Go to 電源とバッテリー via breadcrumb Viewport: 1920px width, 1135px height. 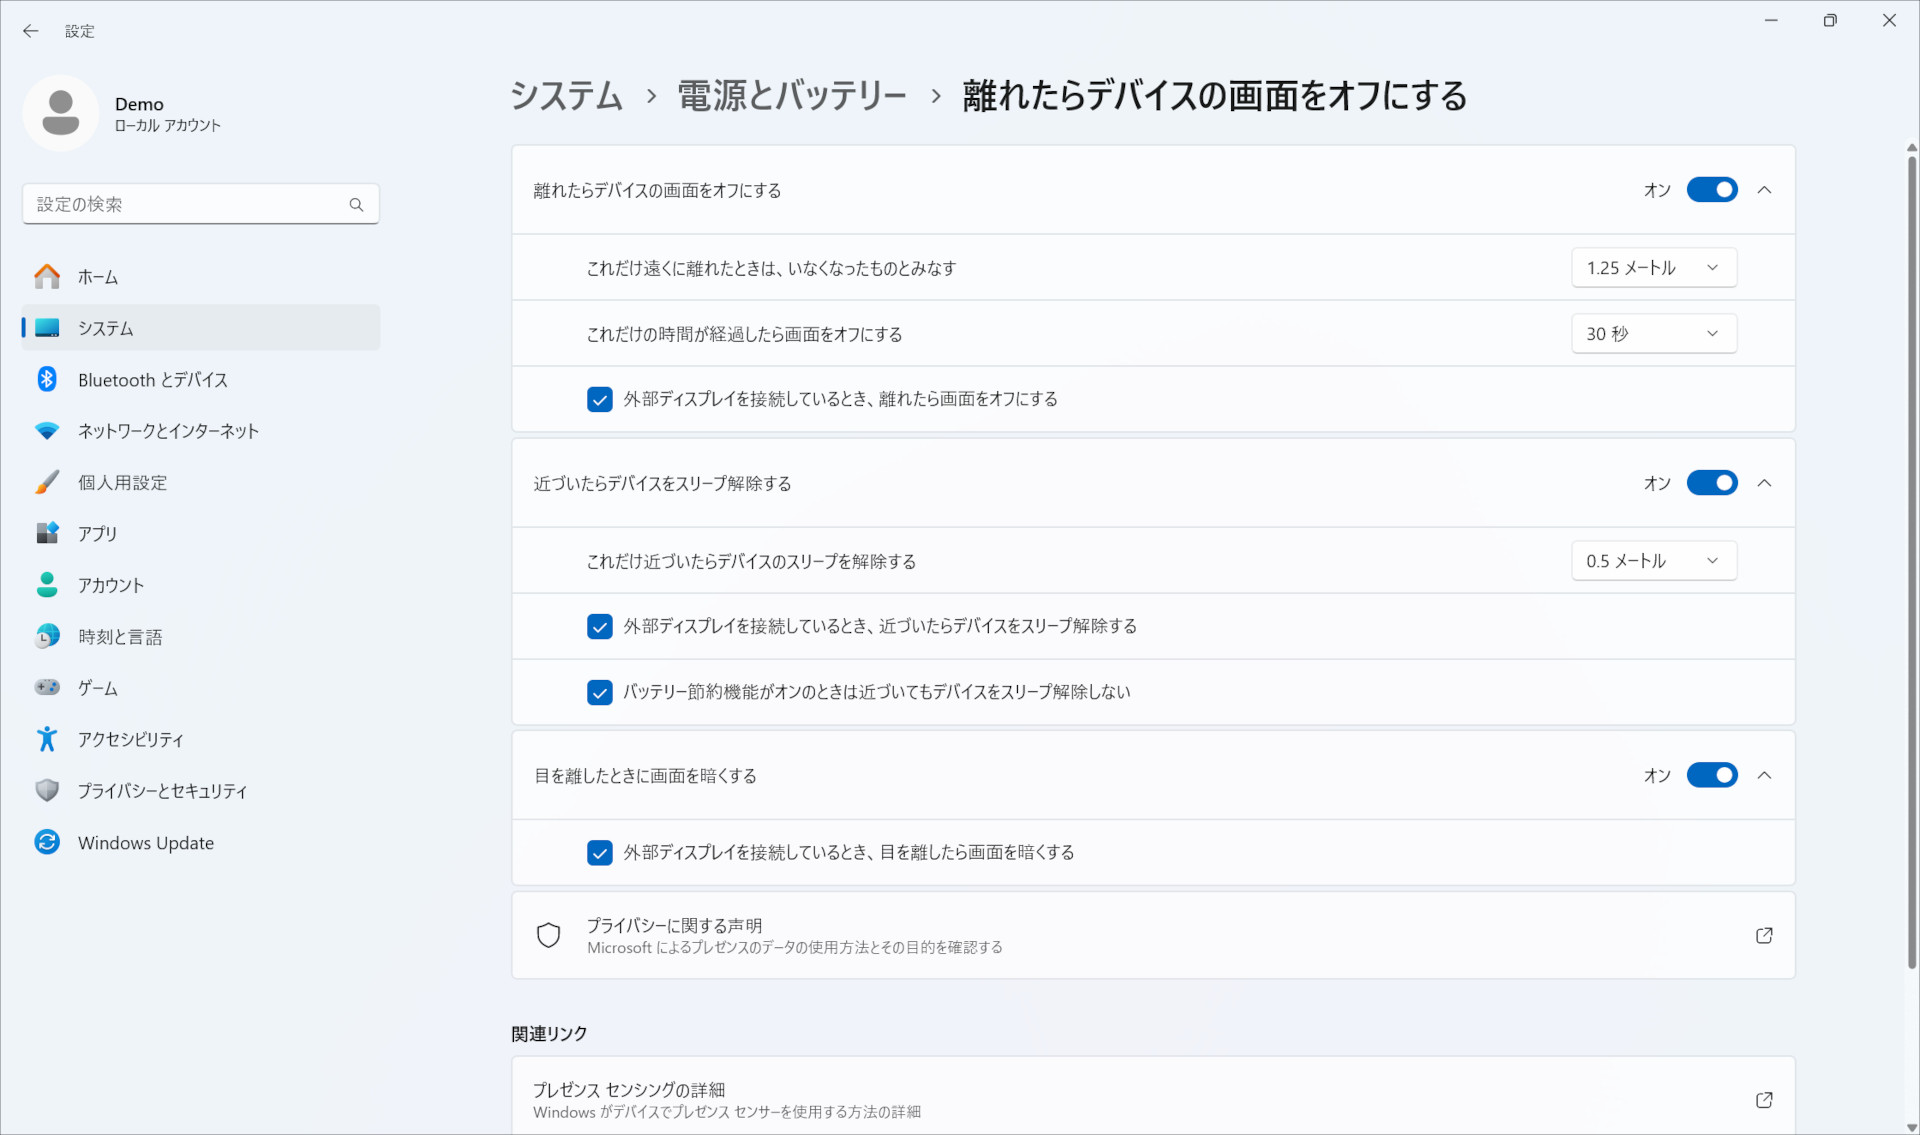tap(791, 95)
